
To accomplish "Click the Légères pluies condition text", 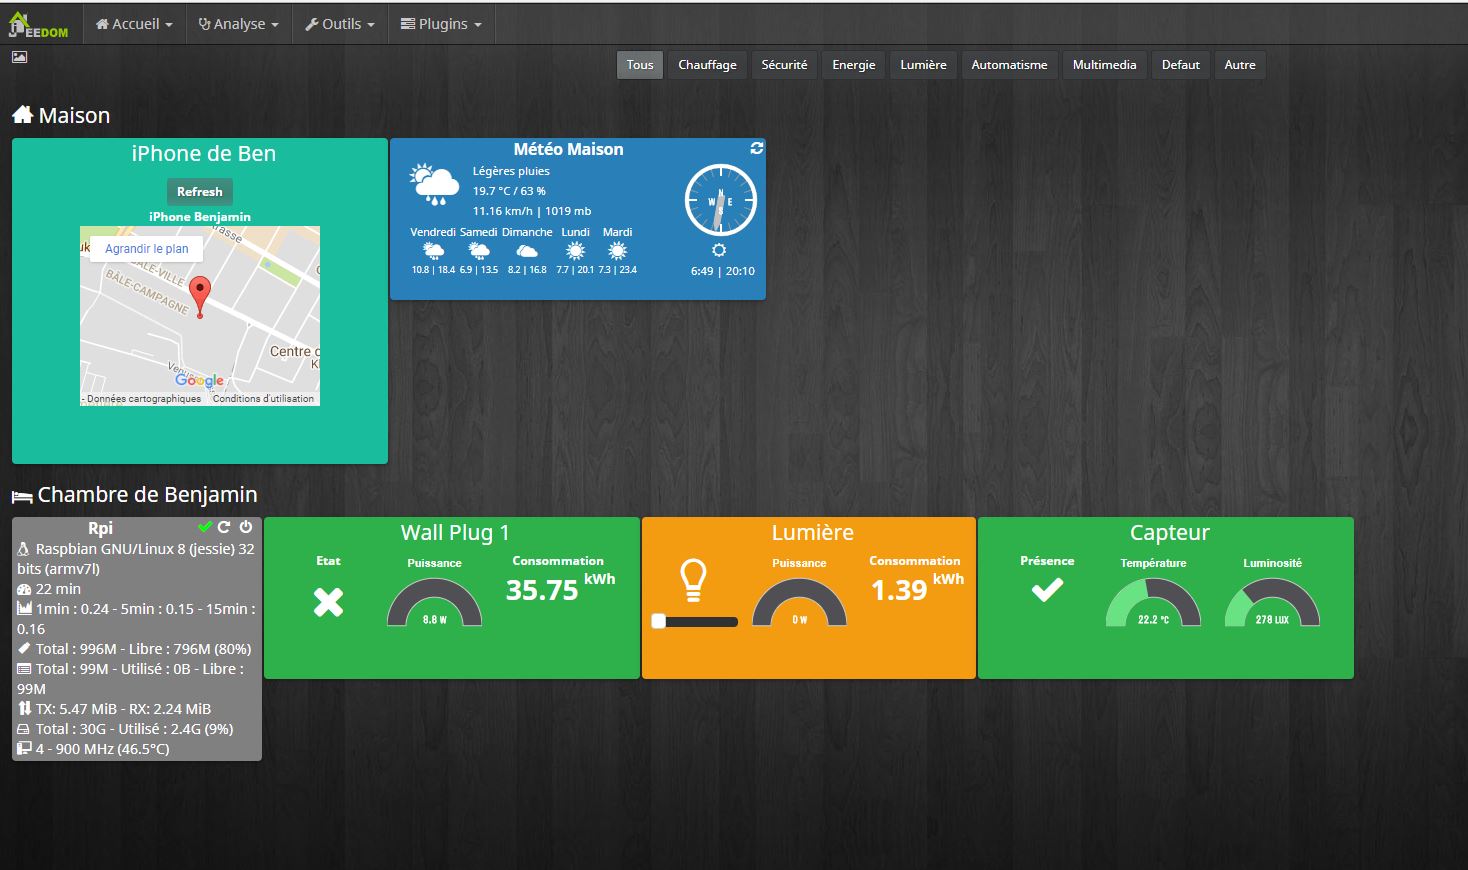I will (511, 171).
